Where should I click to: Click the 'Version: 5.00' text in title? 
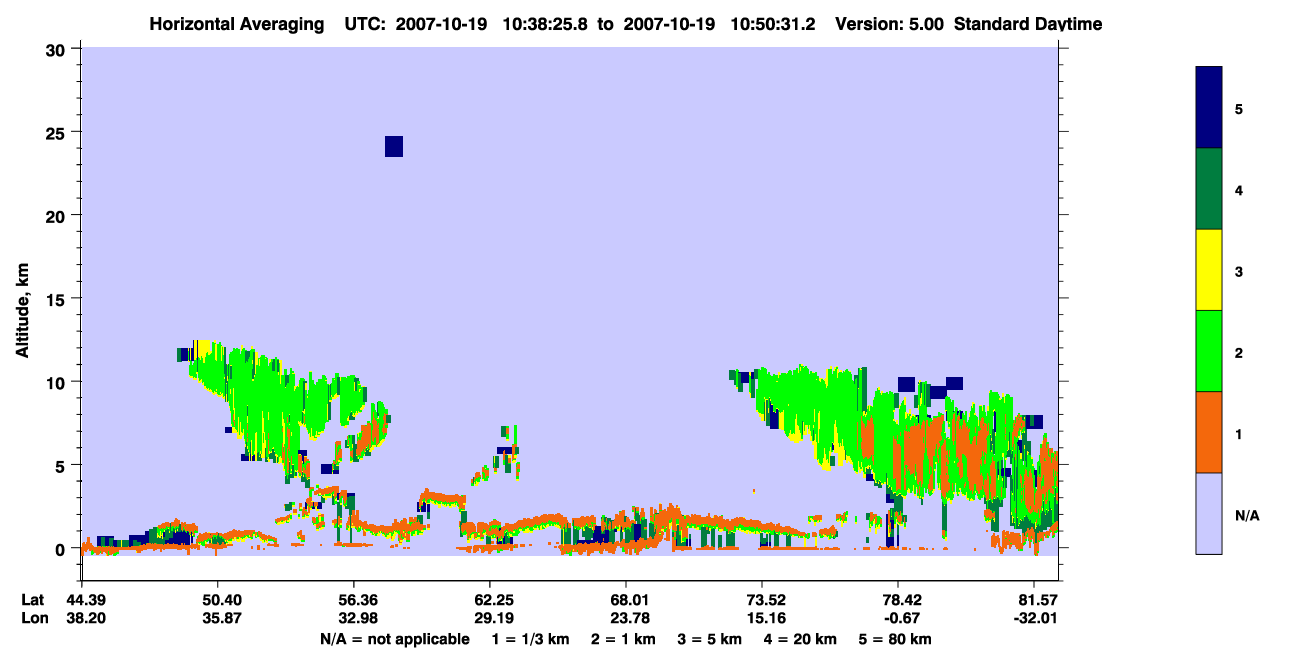(890, 24)
